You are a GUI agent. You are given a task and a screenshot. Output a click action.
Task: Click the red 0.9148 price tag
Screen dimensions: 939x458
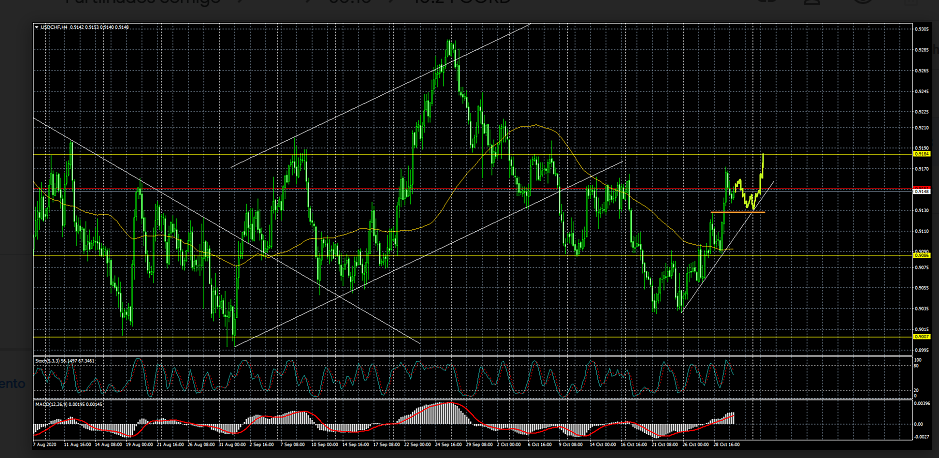(x=921, y=190)
